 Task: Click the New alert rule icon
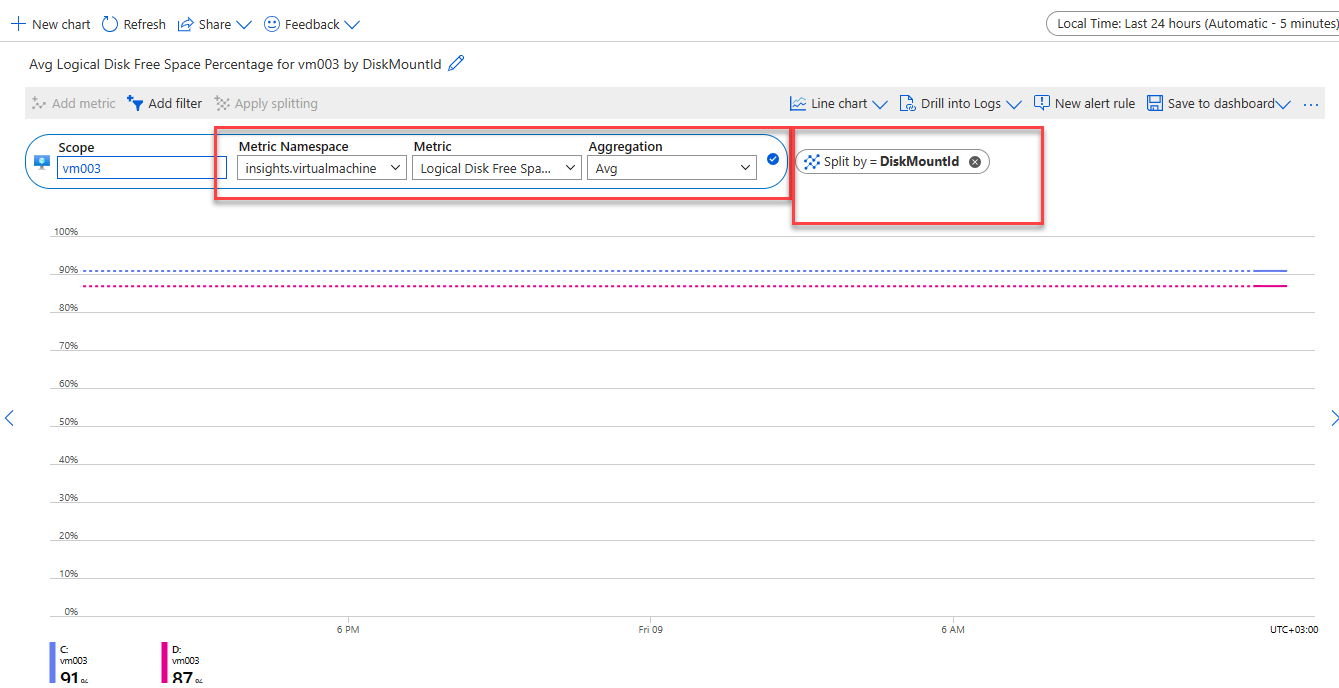click(x=1041, y=102)
